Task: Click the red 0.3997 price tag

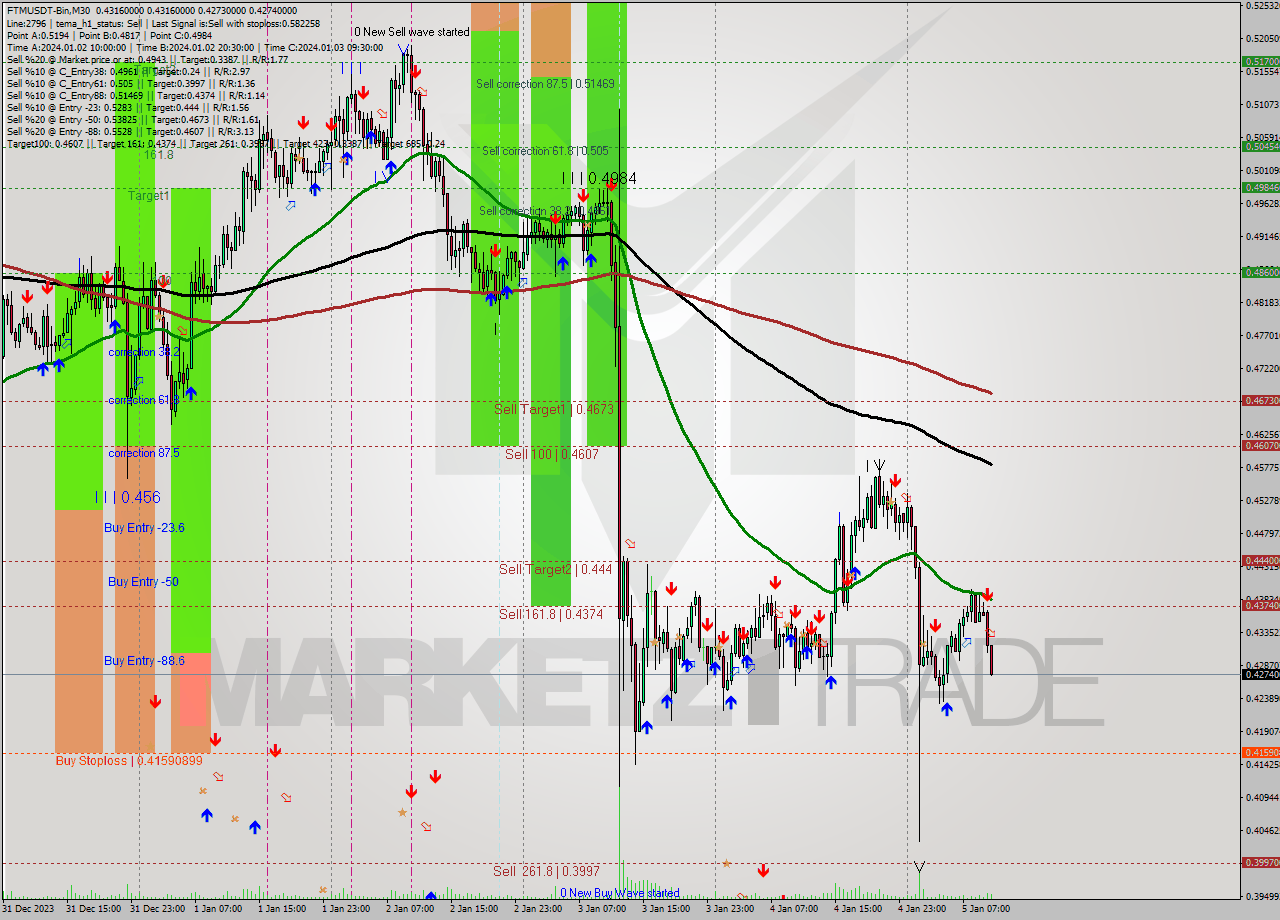Action: pyautogui.click(x=1260, y=862)
